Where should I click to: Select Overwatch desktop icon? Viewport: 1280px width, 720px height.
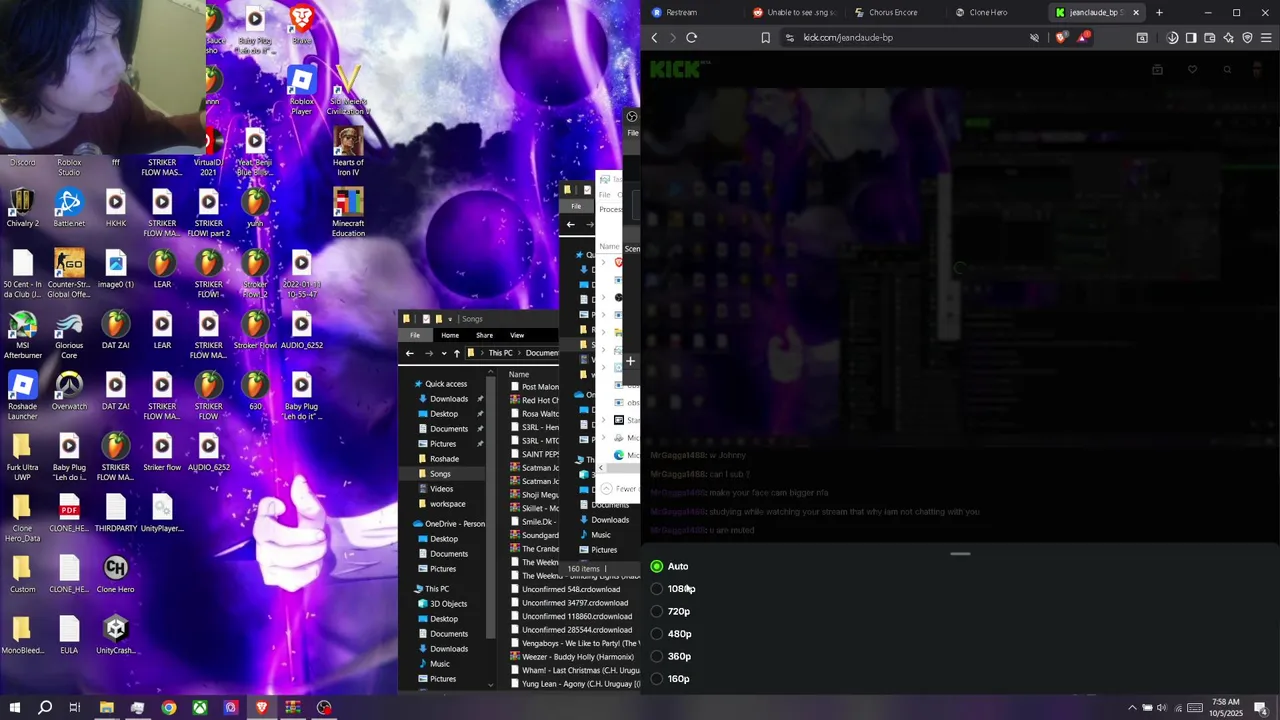click(x=69, y=391)
